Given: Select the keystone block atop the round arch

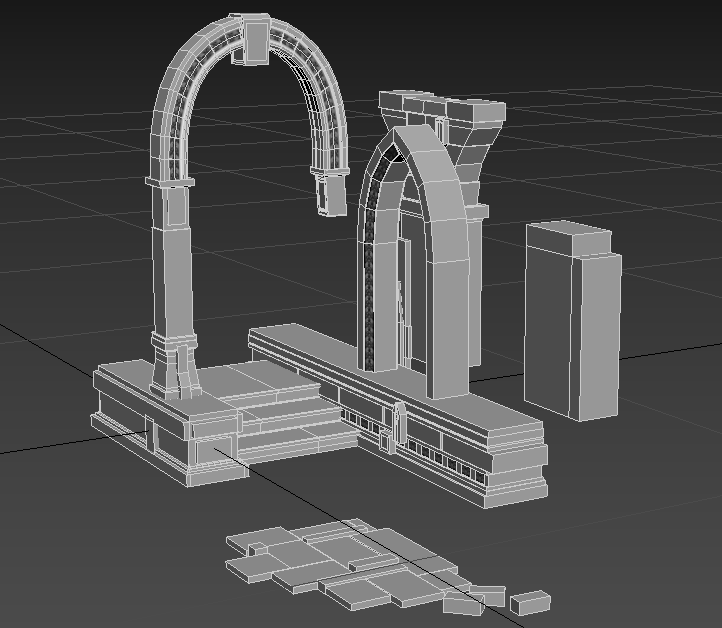Looking at the screenshot, I should (256, 39).
